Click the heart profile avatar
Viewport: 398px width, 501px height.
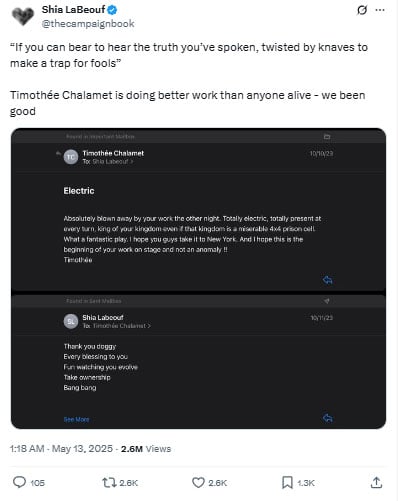tap(23, 16)
